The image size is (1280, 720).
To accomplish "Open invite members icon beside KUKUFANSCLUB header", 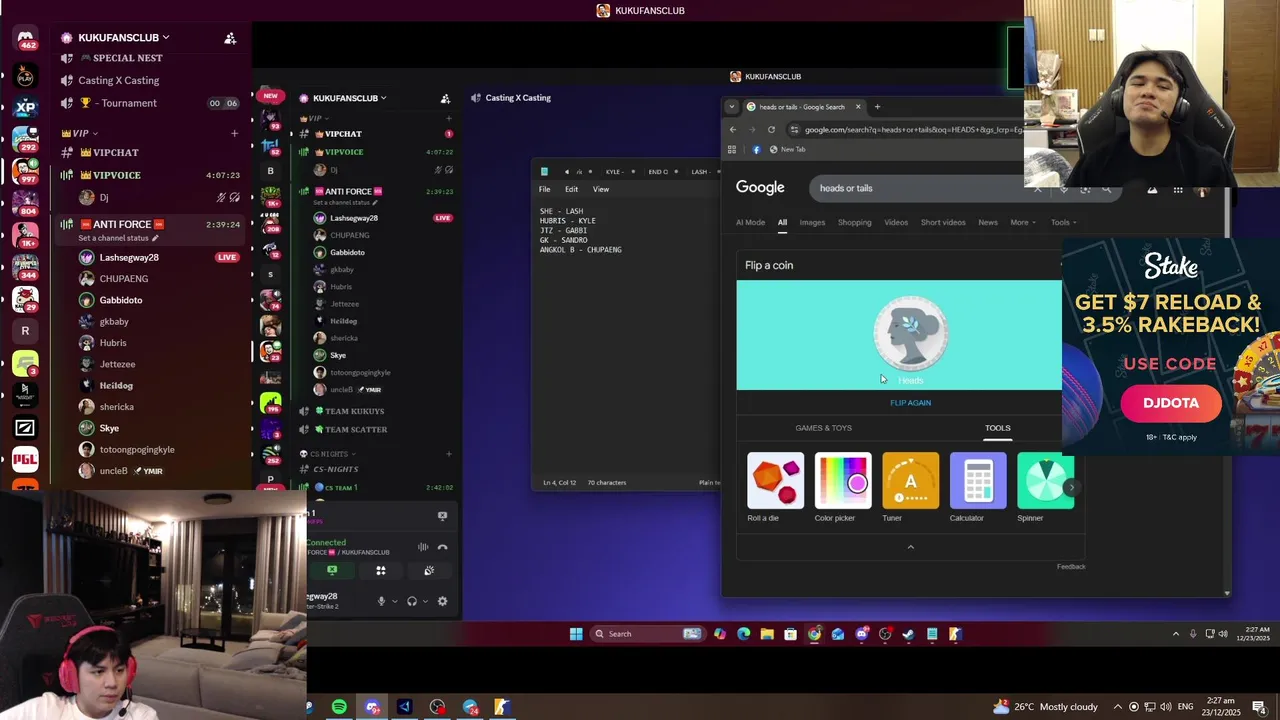I will (230, 38).
